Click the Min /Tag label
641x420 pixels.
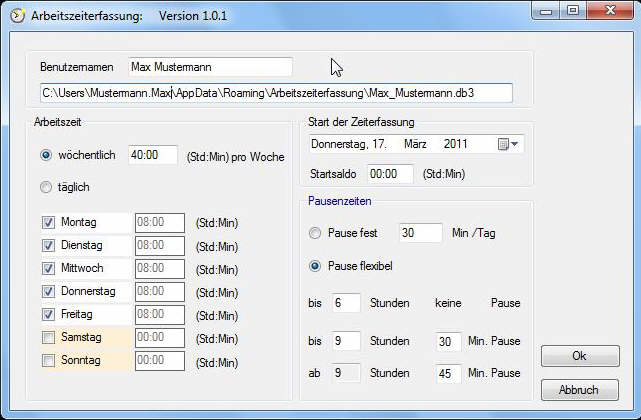coord(473,233)
